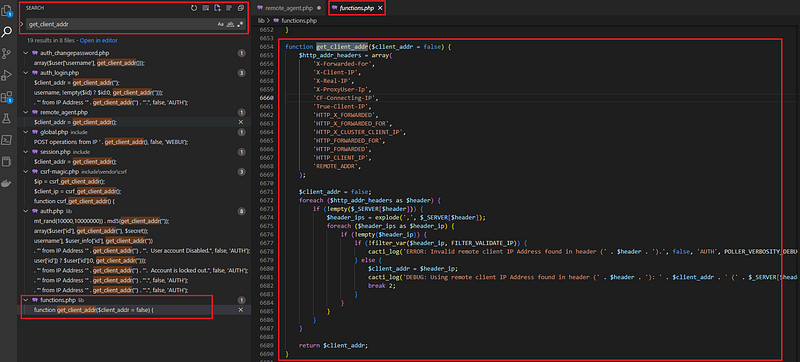Collapse auth_changepassword.php results
800x362 pixels.
(26, 53)
